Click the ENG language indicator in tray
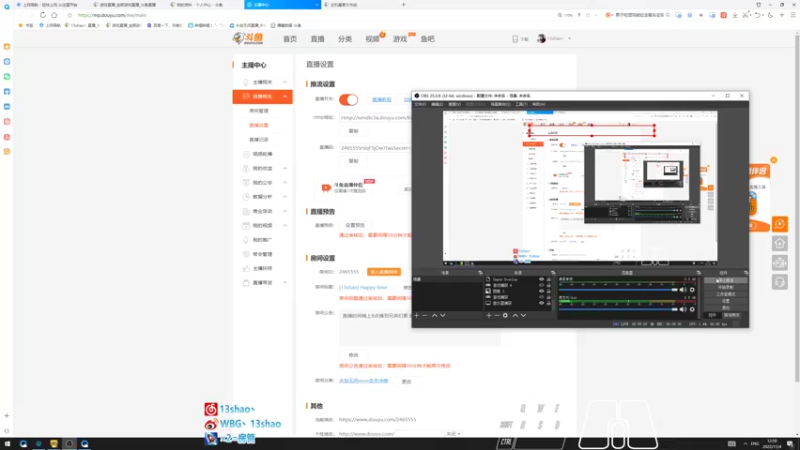Screen dimensions: 800x450 (x=755, y=444)
